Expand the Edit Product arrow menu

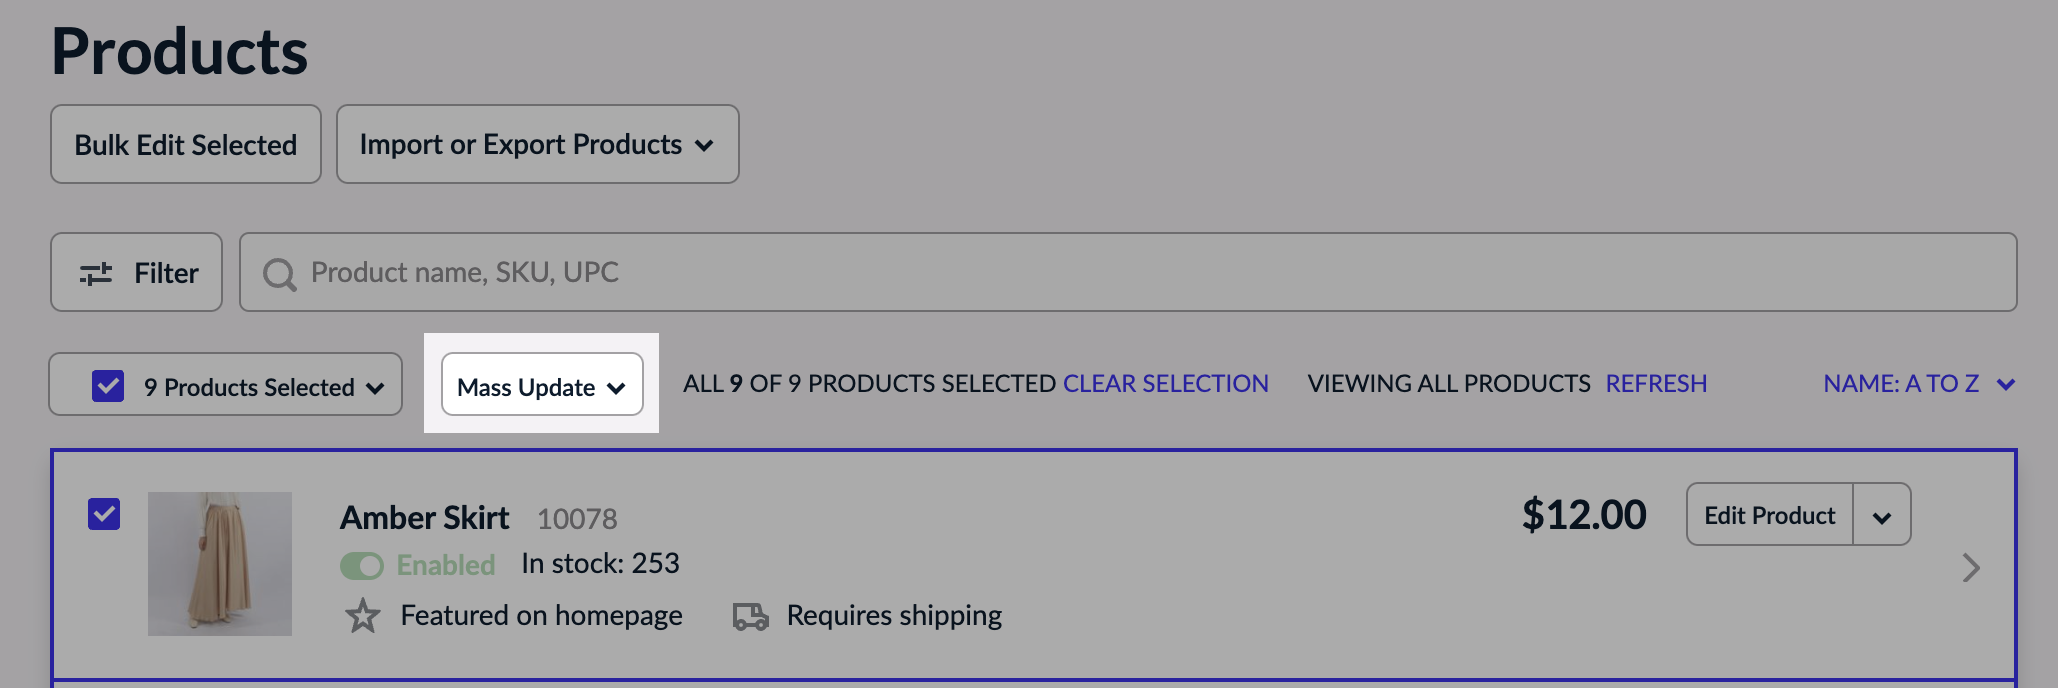coord(1881,516)
